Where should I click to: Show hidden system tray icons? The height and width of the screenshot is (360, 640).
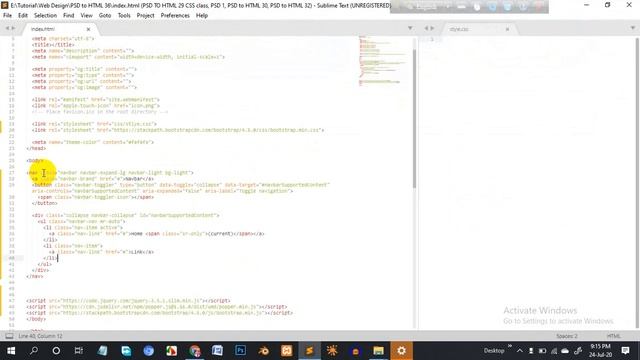coord(520,351)
